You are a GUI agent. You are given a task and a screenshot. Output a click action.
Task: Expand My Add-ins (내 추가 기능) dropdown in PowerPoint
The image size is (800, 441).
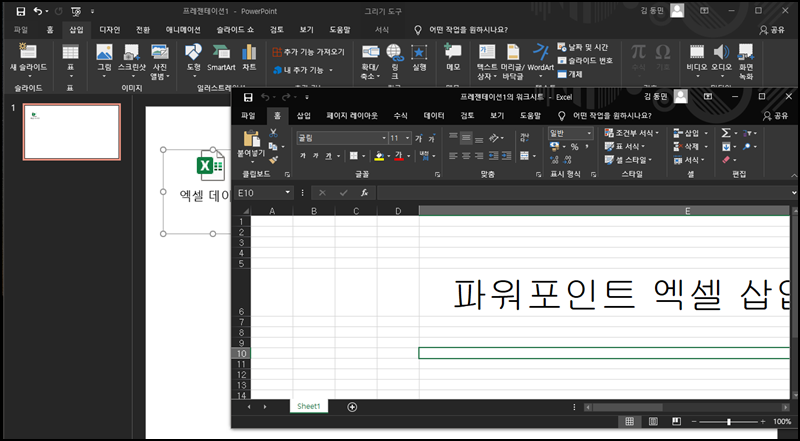(x=331, y=70)
